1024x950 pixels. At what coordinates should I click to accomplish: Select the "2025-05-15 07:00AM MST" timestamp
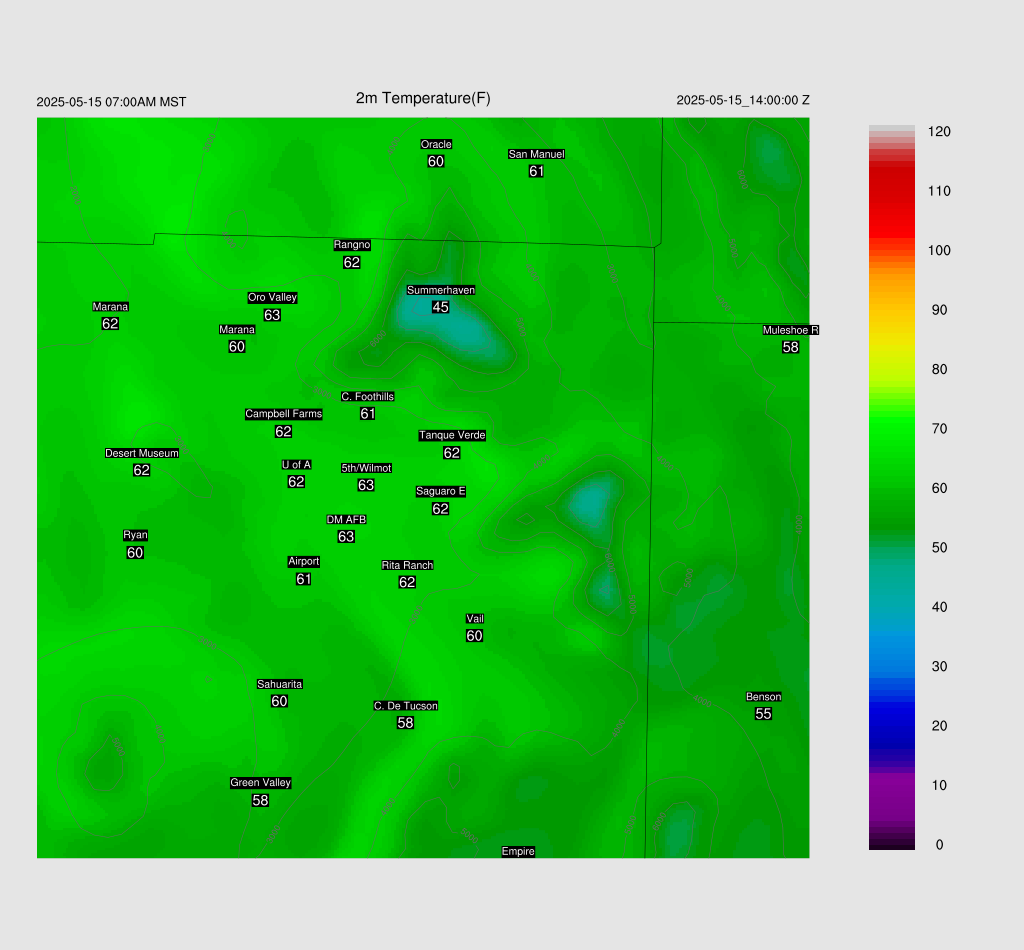(x=111, y=102)
